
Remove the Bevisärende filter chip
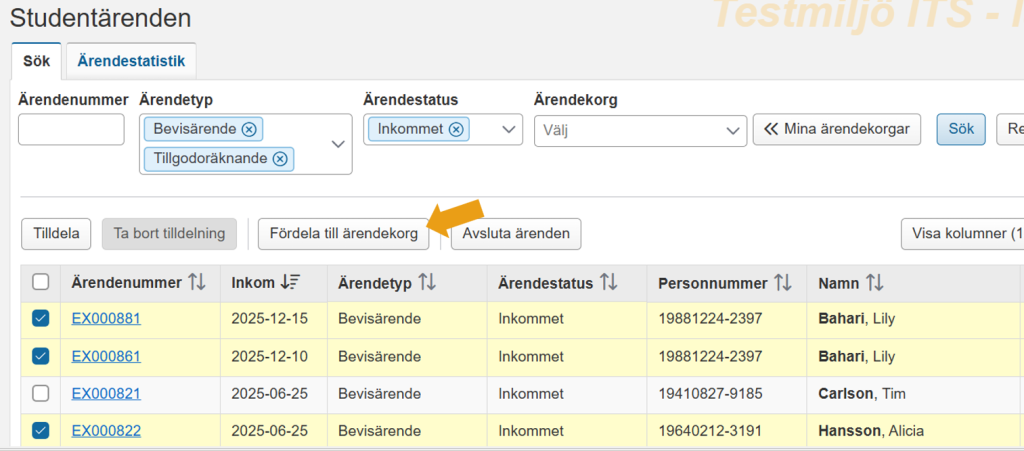tap(249, 129)
